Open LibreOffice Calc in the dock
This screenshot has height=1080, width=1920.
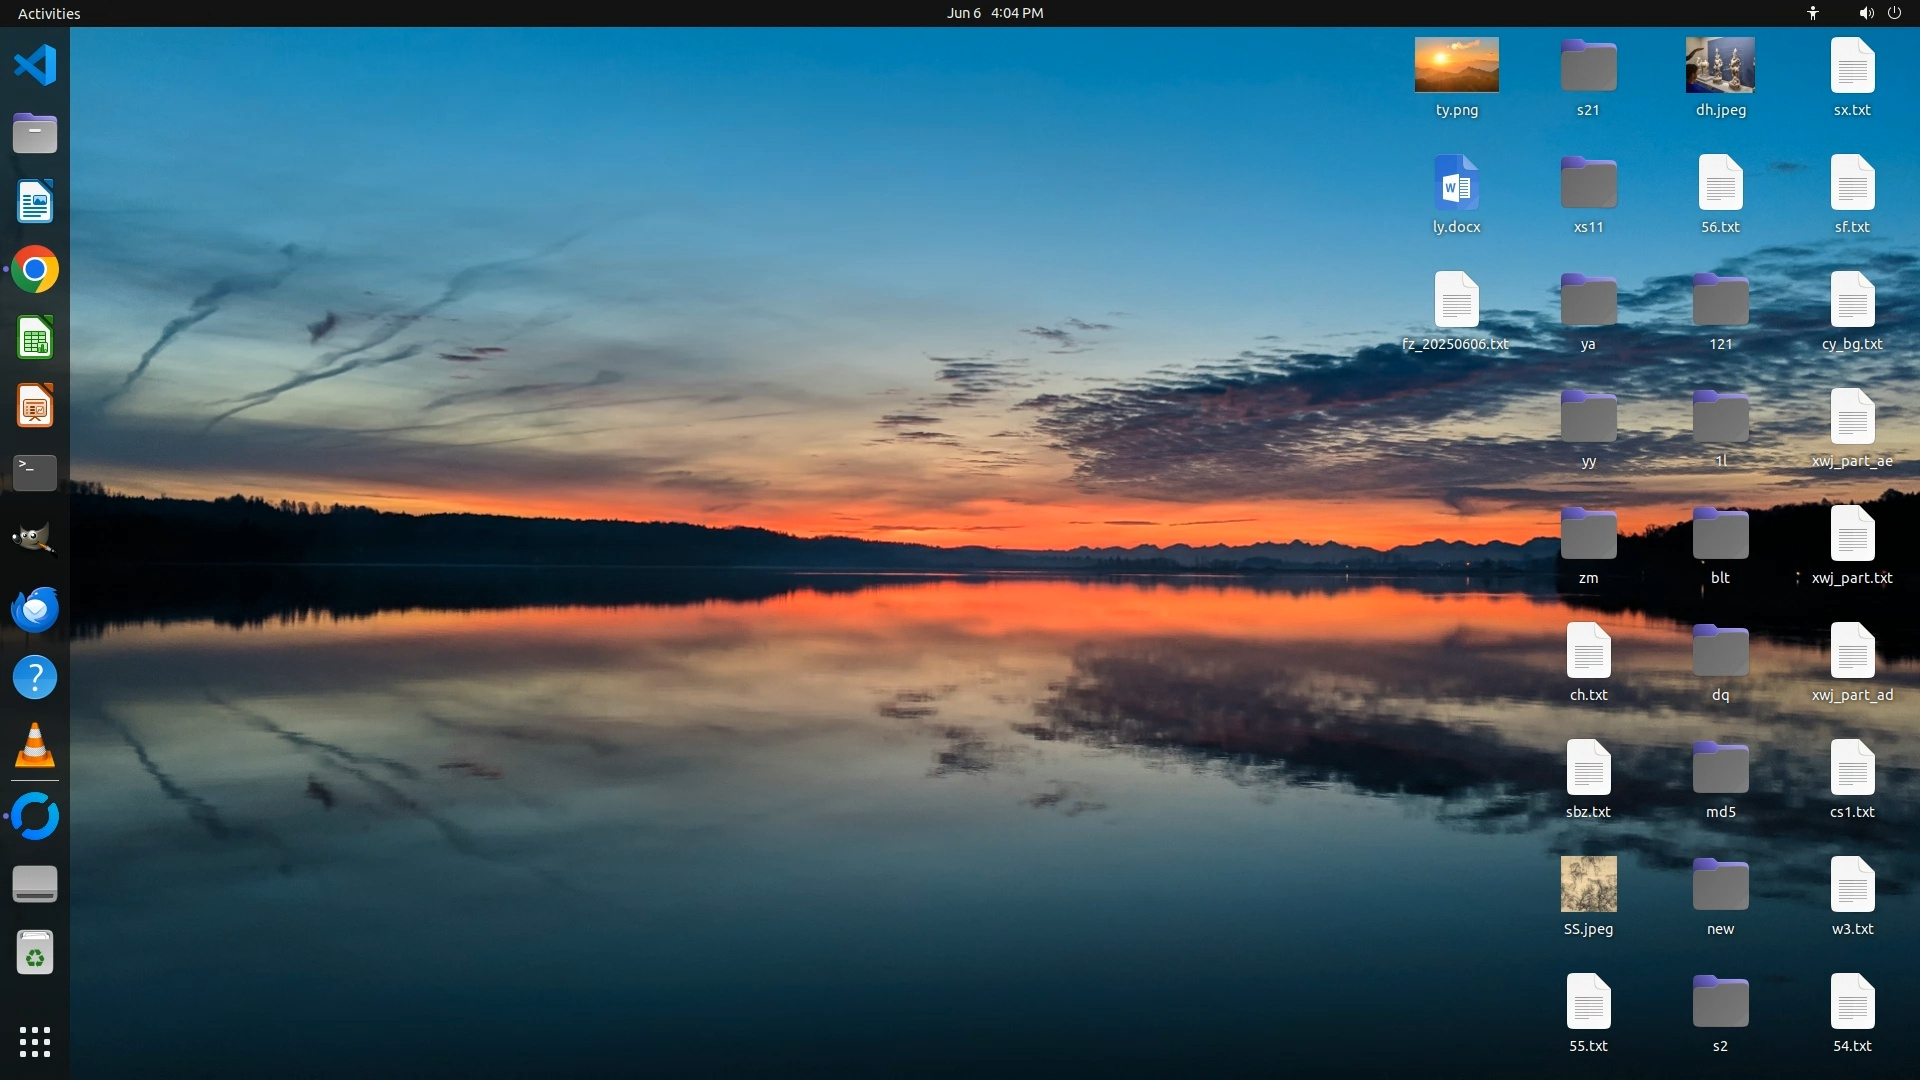click(x=35, y=338)
